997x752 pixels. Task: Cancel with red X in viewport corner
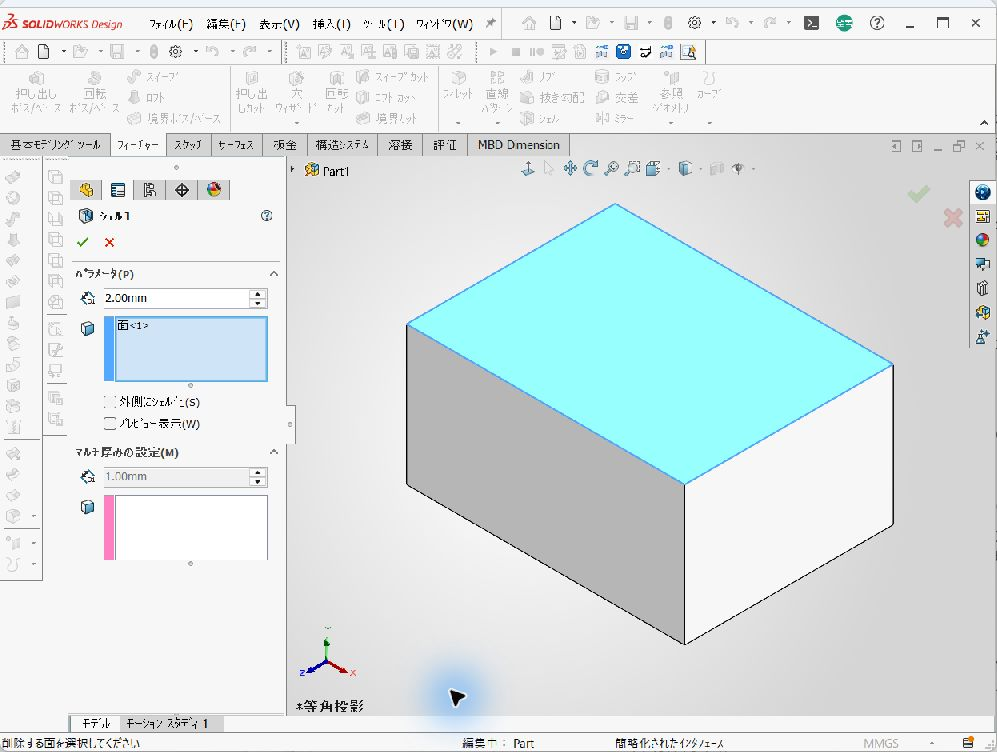(952, 218)
